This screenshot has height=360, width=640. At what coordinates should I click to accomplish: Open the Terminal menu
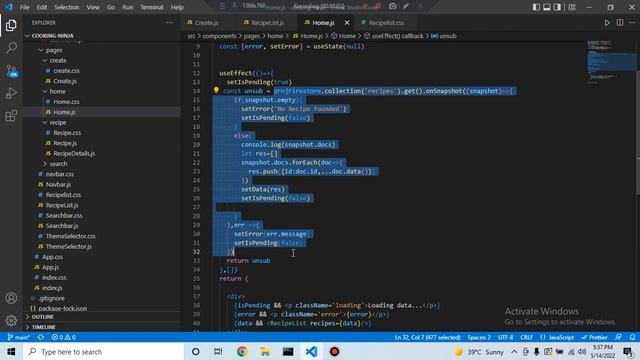pos(151,7)
